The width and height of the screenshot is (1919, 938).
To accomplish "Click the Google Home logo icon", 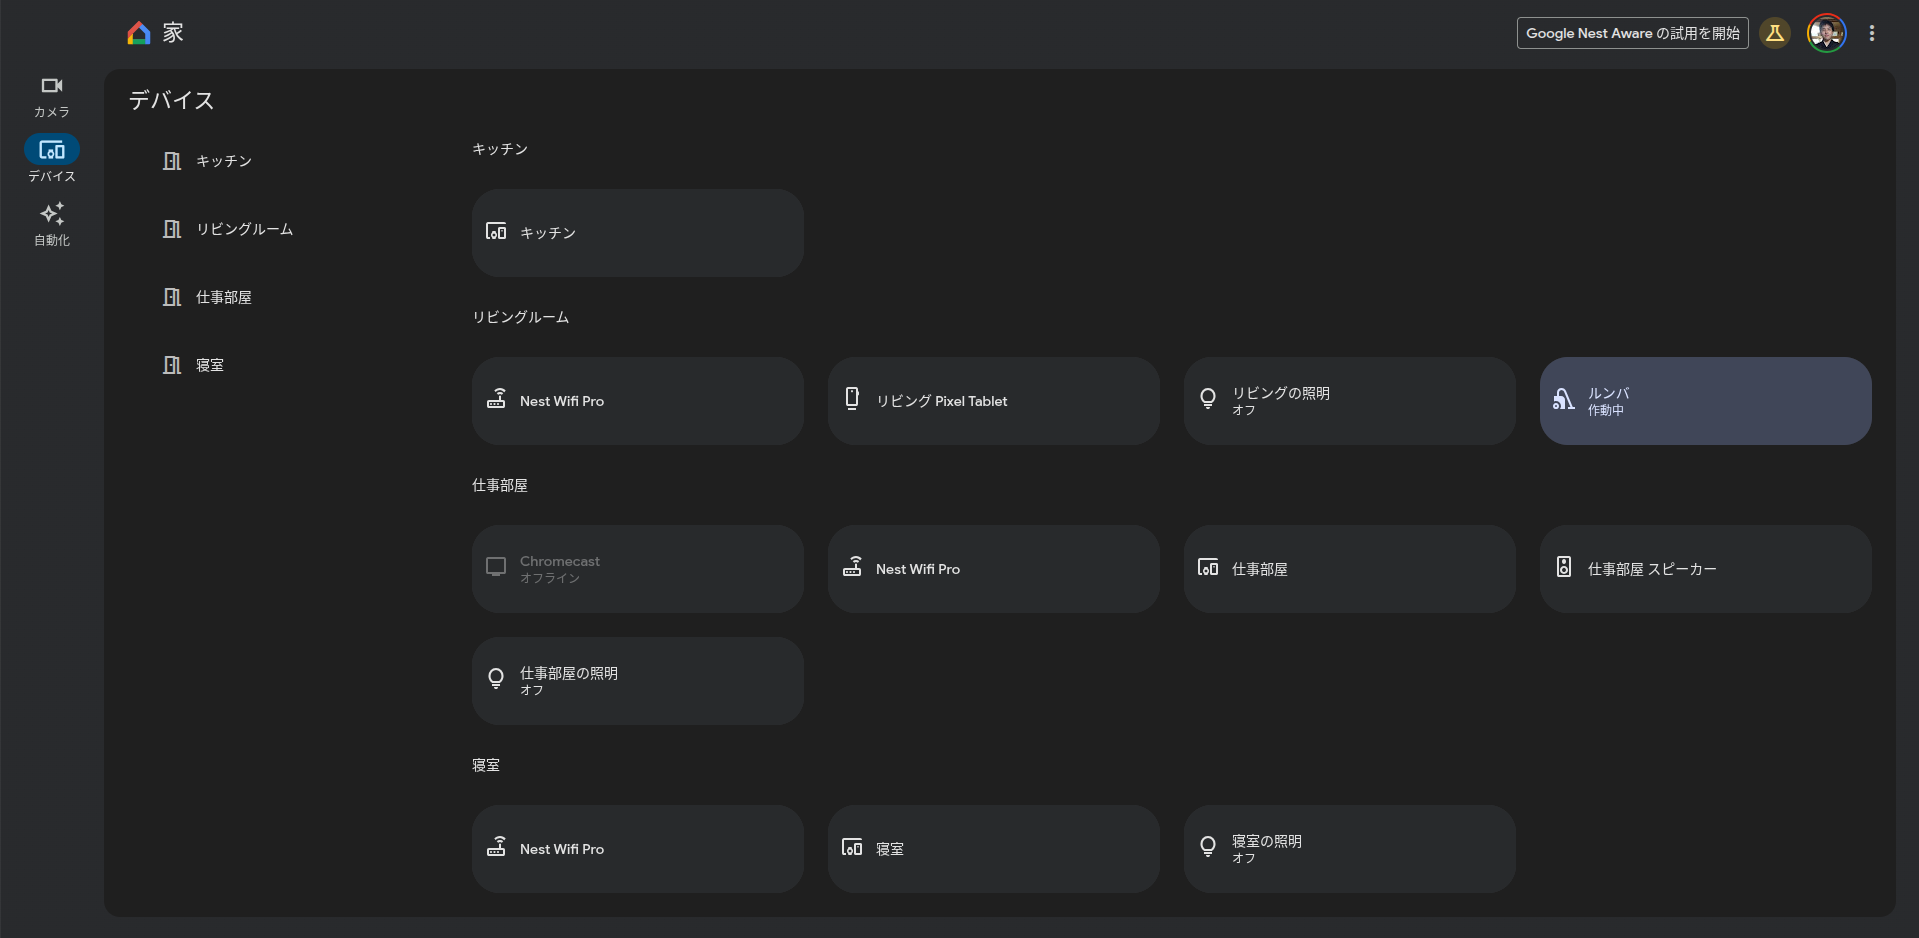I will (x=139, y=33).
